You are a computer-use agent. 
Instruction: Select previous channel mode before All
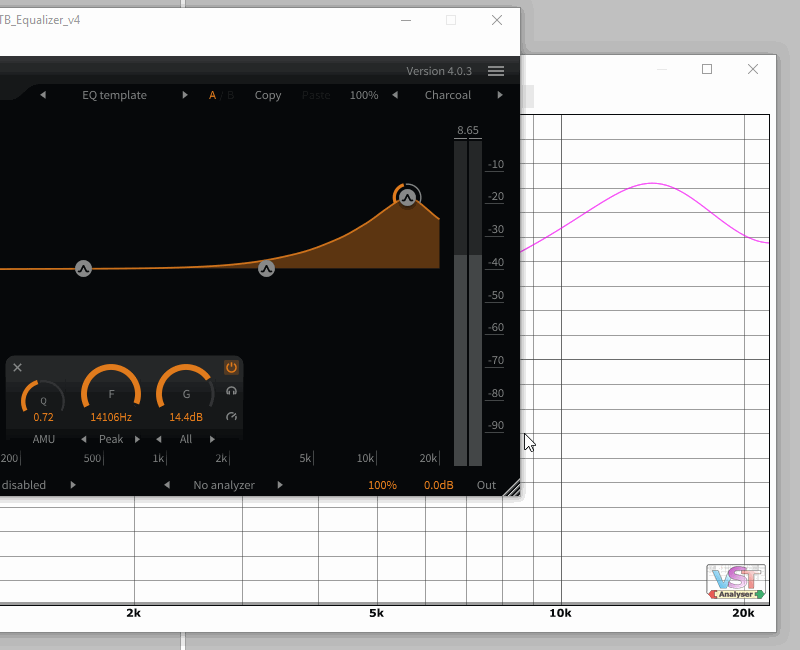tap(159, 439)
